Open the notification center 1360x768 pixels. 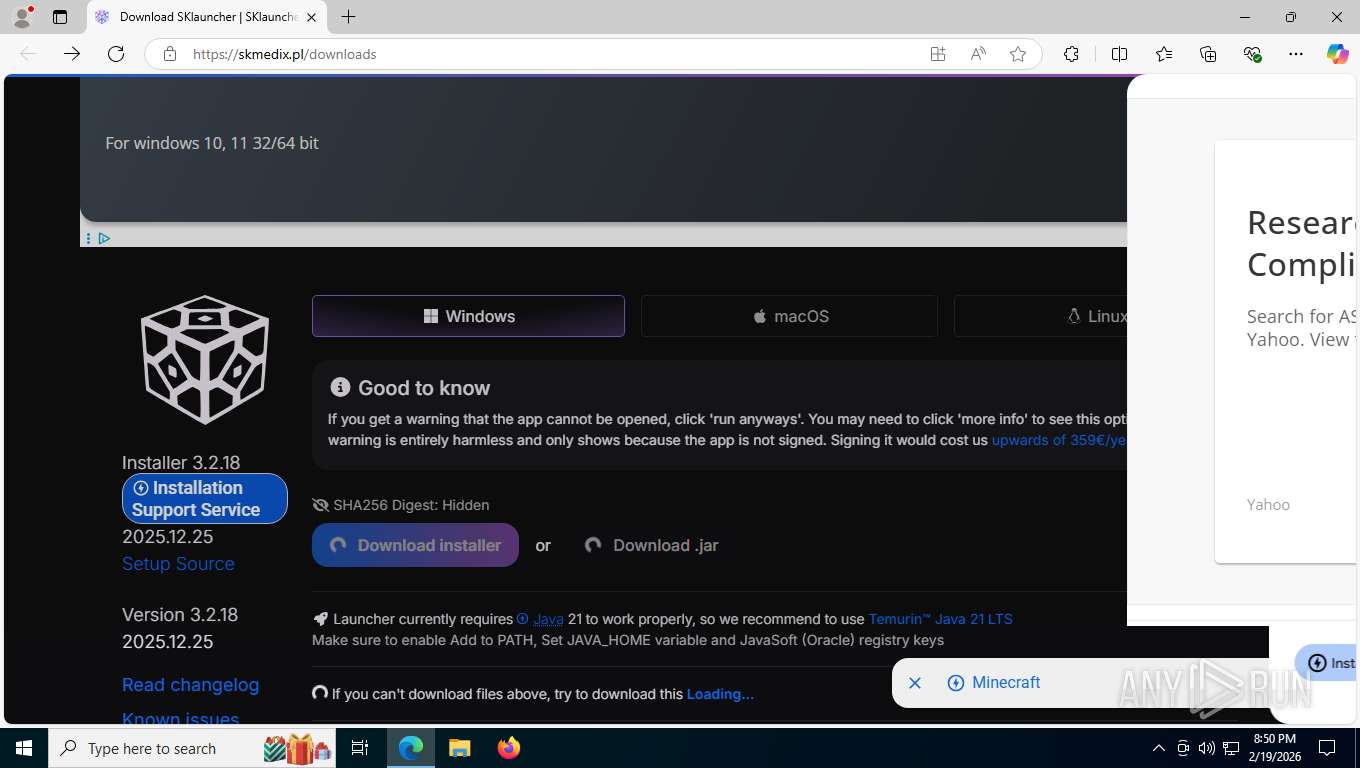point(1327,748)
